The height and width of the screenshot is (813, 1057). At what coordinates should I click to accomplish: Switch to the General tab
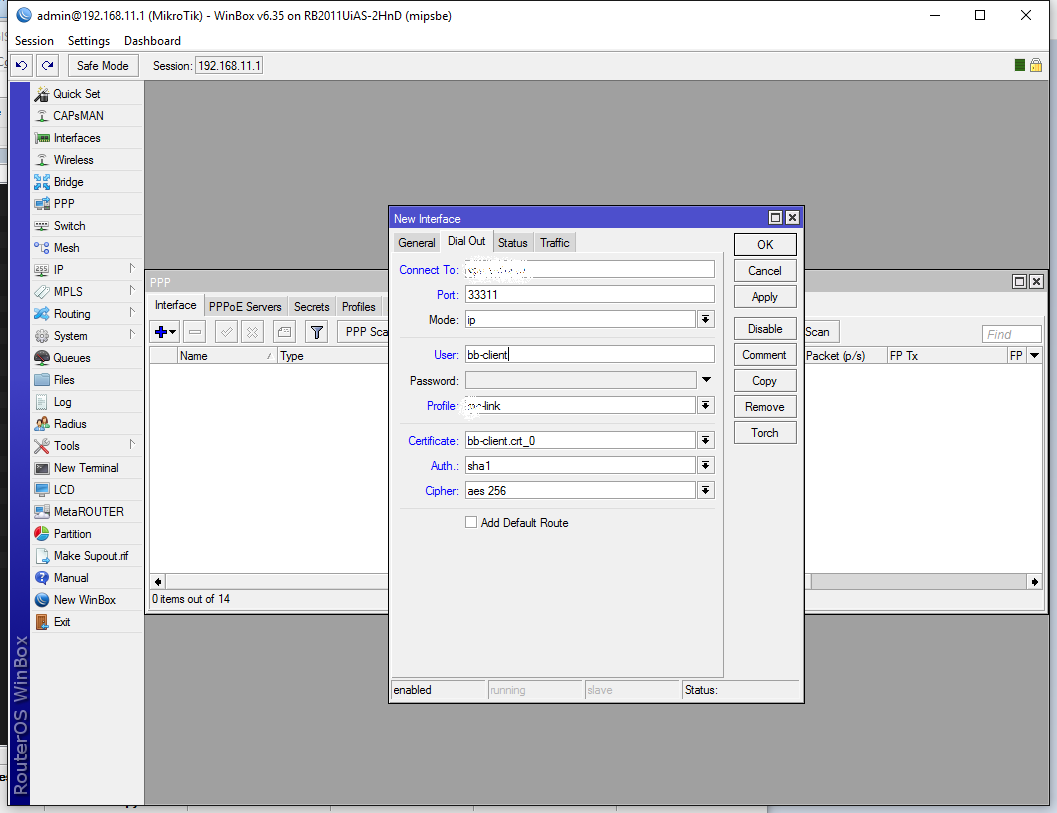coord(417,243)
